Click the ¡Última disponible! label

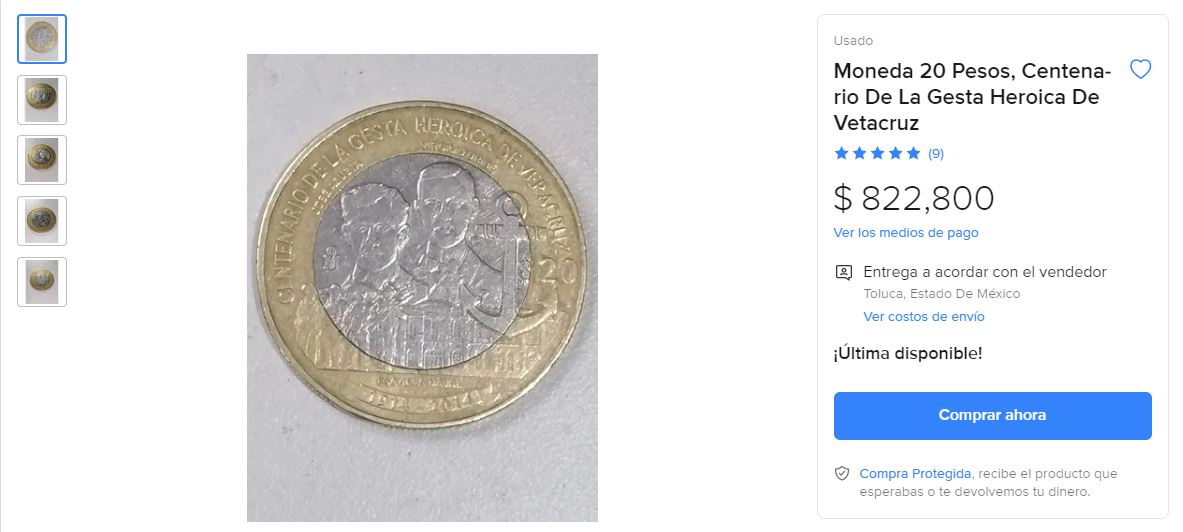[908, 353]
